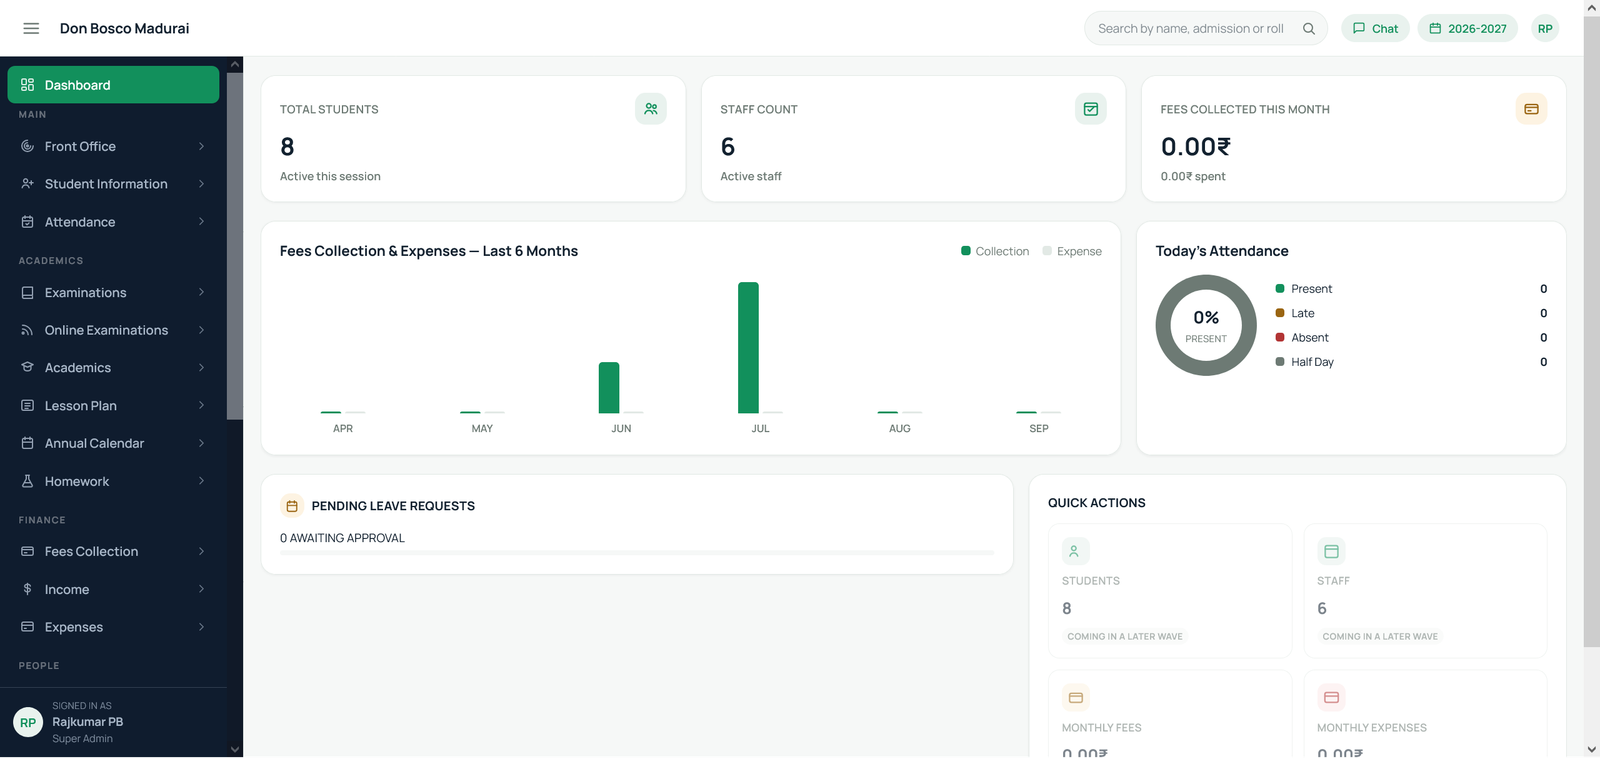Open the 2026-2027 session selector
1600x758 pixels.
point(1467,28)
